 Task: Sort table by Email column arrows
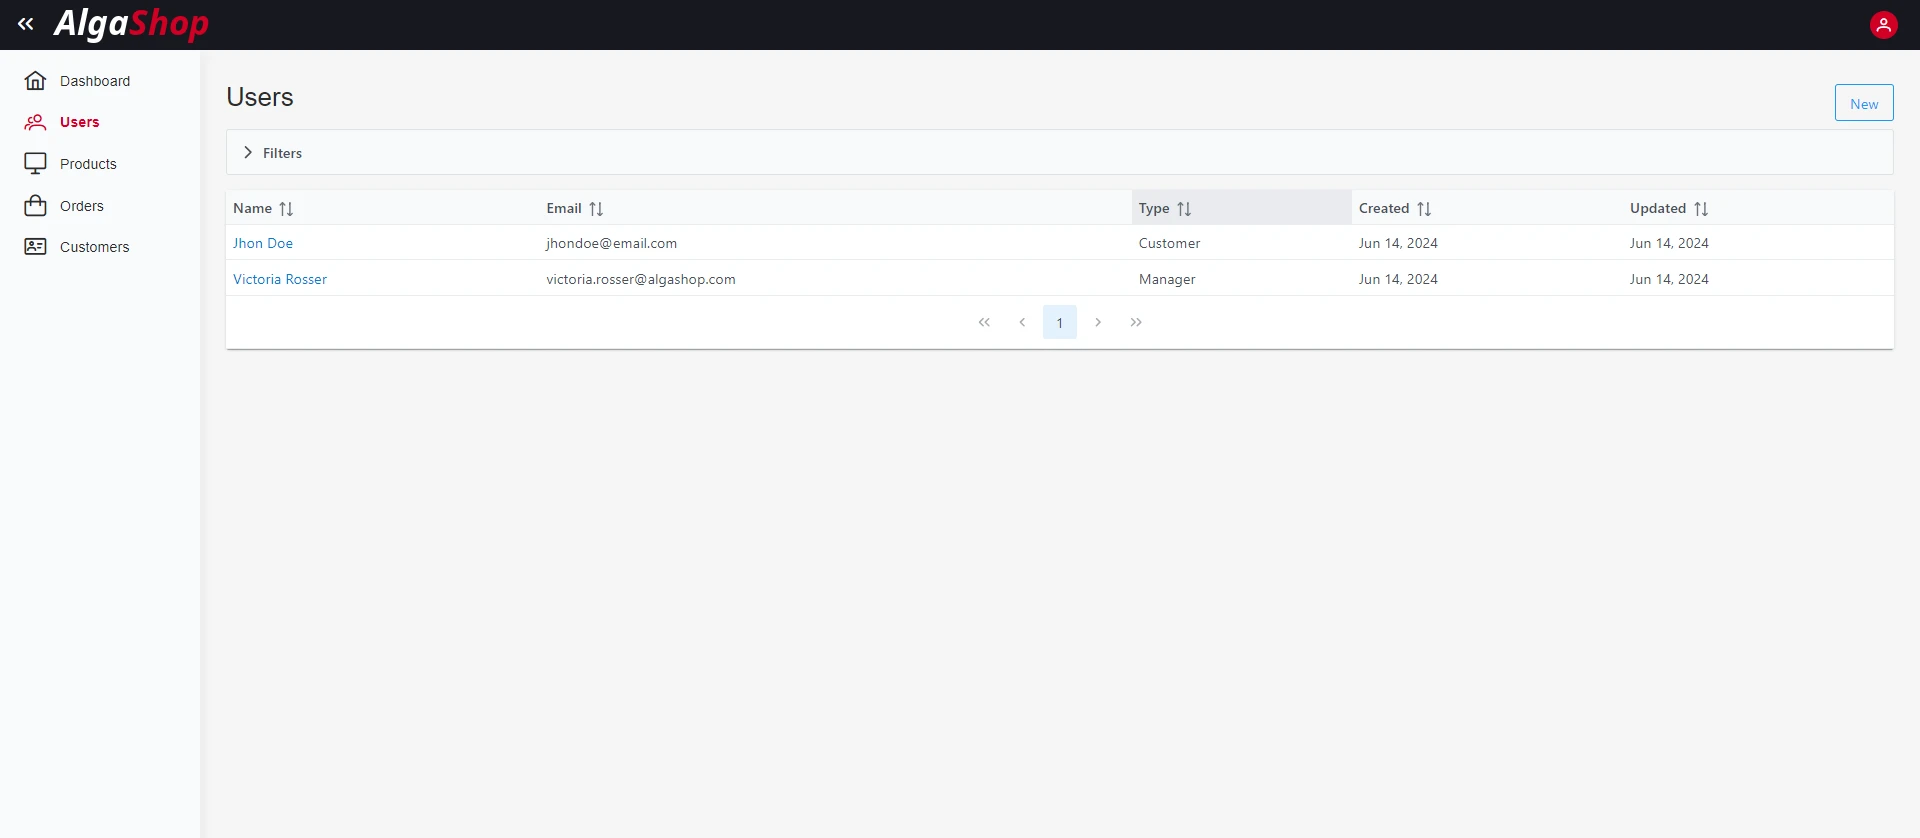596,209
